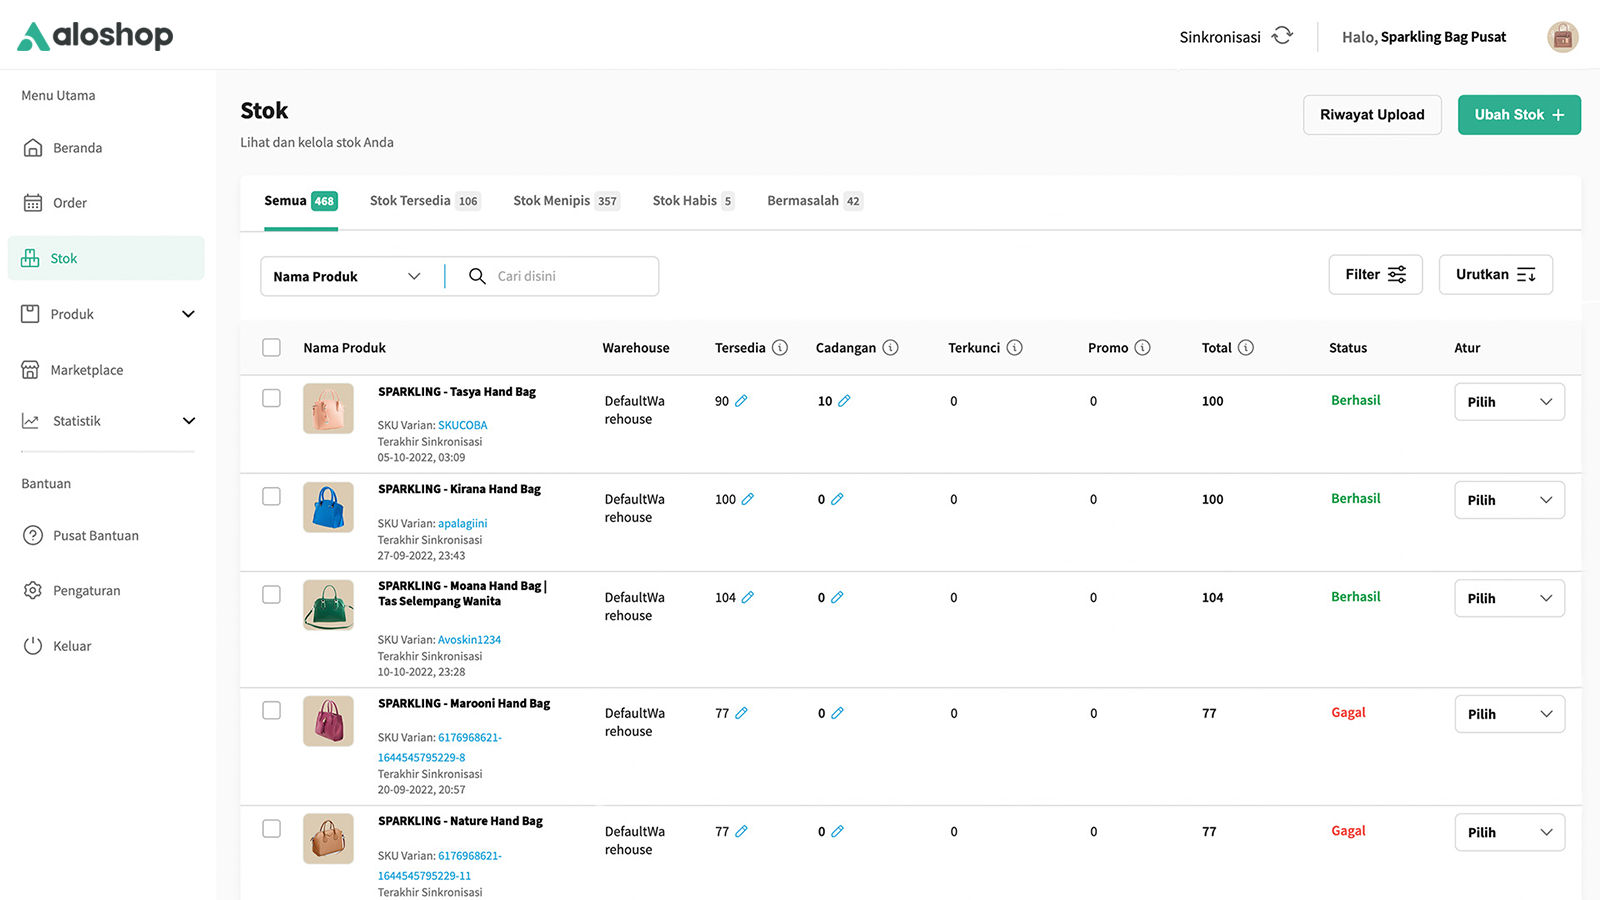The height and width of the screenshot is (900, 1600).
Task: Open profile avatar in top right corner
Action: pos(1562,37)
